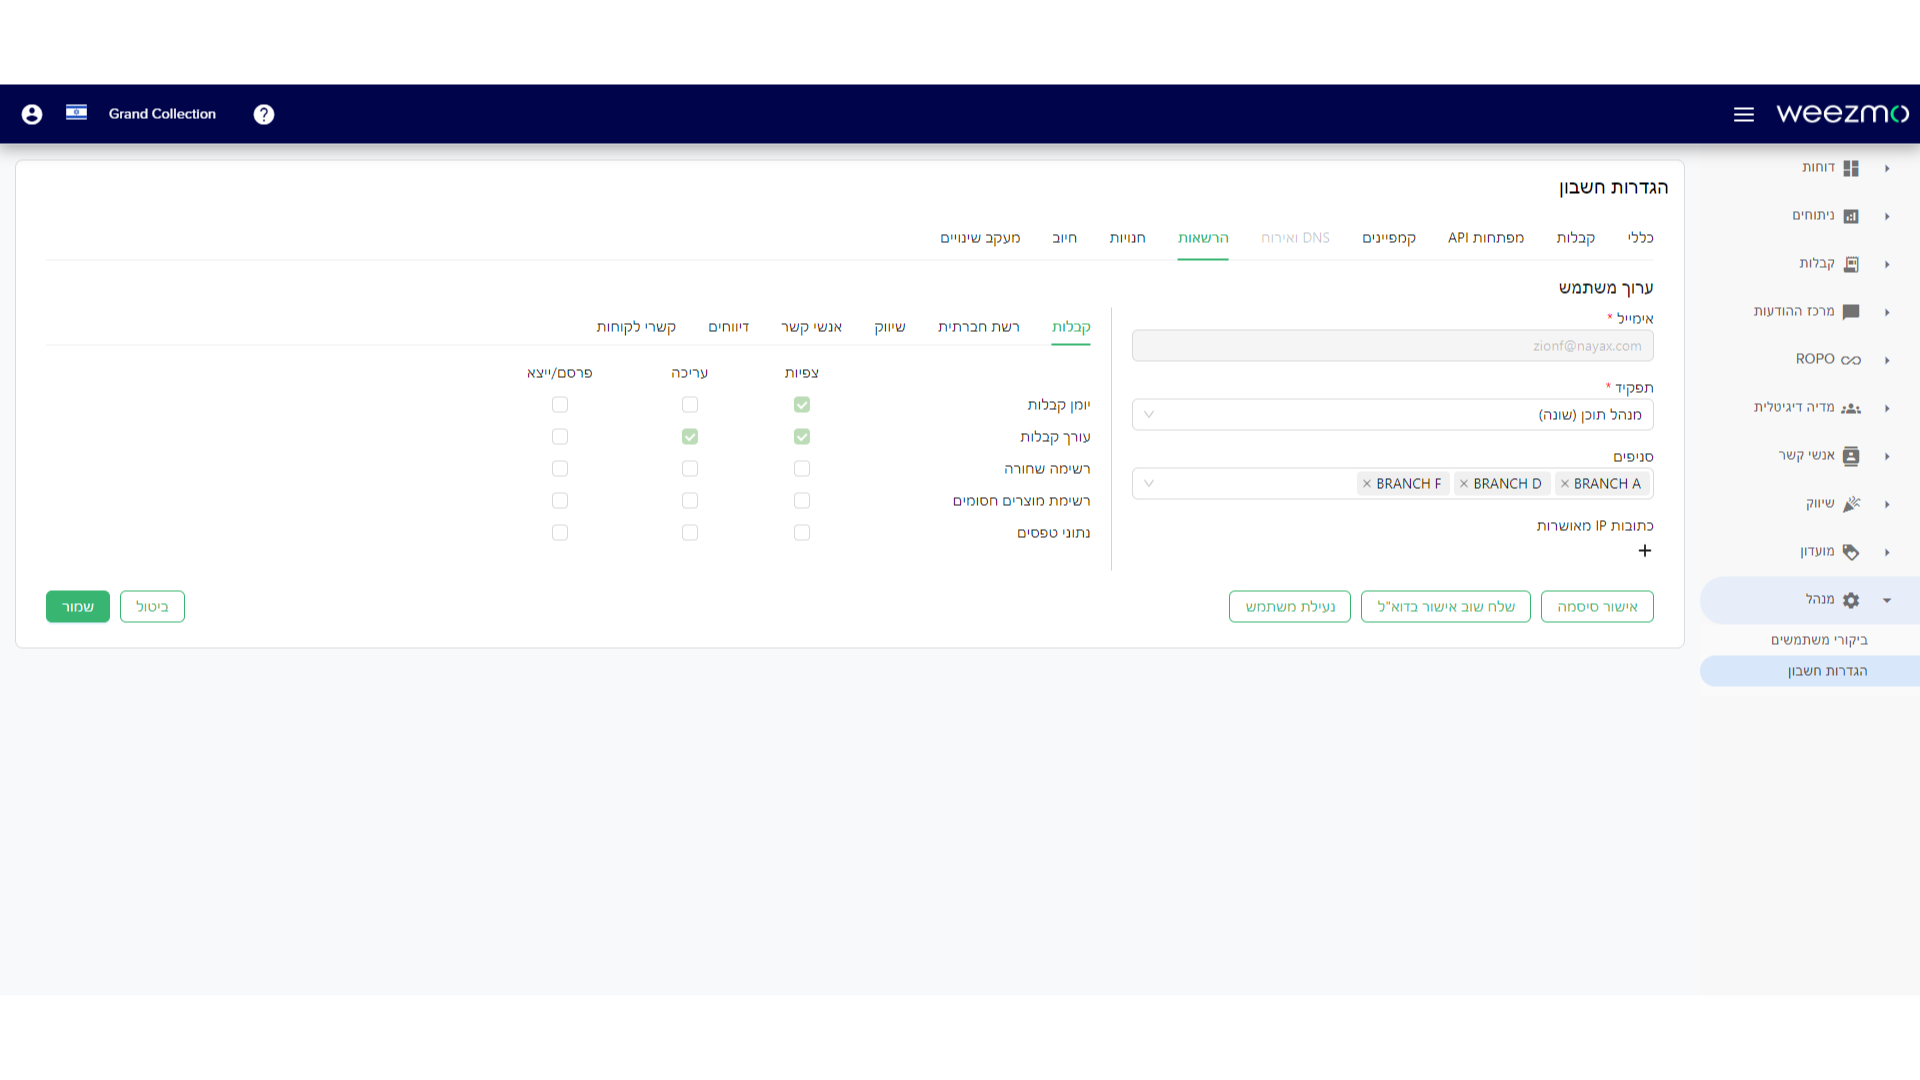Expand the קבלות sidebar arrow
This screenshot has width=1920, height=1080.
(x=1887, y=264)
